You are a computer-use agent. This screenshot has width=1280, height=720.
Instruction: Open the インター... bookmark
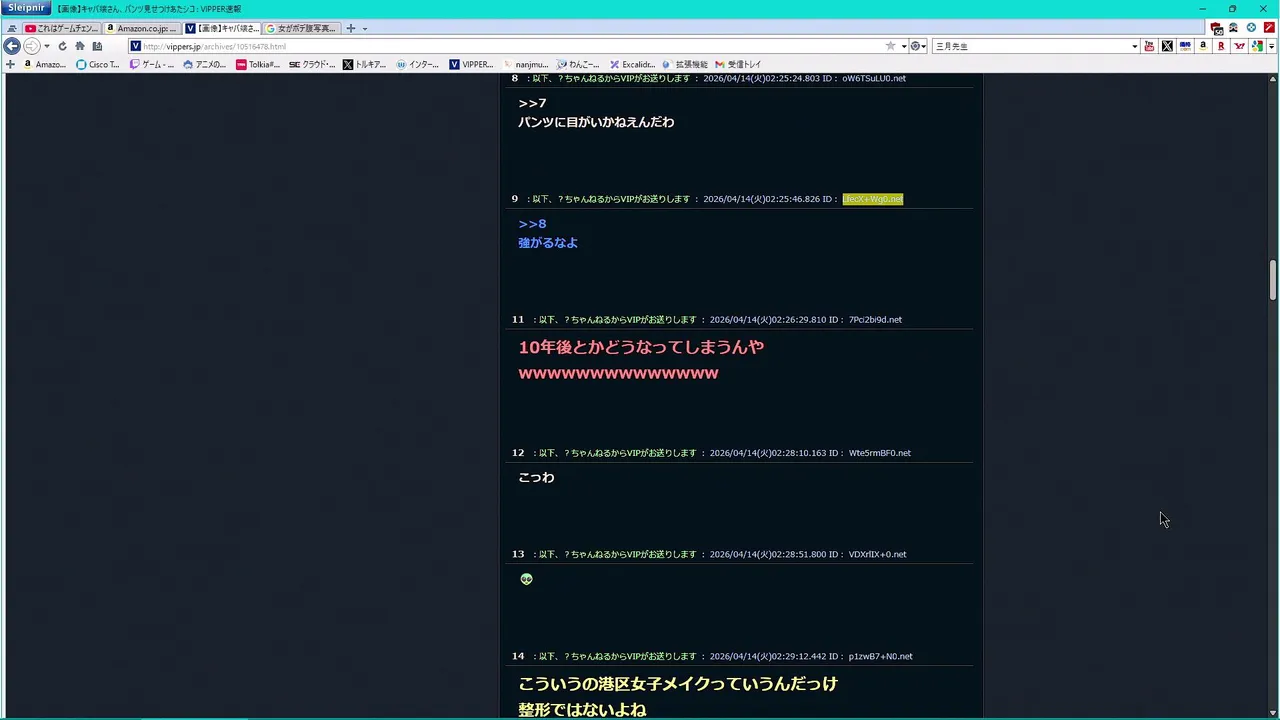click(418, 64)
